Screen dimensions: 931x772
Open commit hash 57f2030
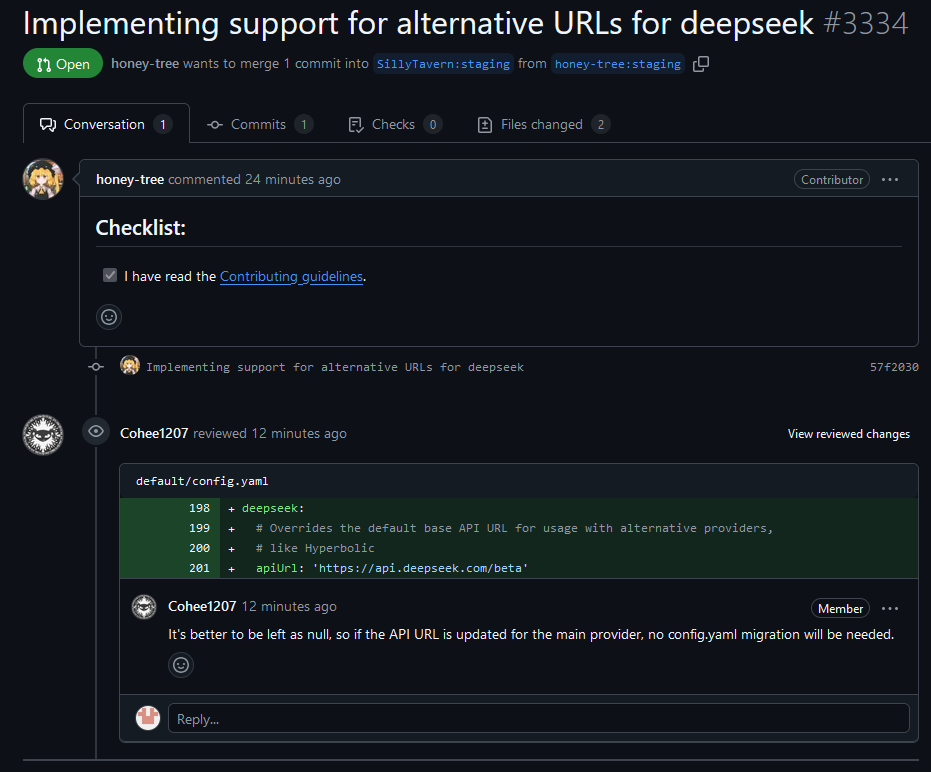pos(894,367)
